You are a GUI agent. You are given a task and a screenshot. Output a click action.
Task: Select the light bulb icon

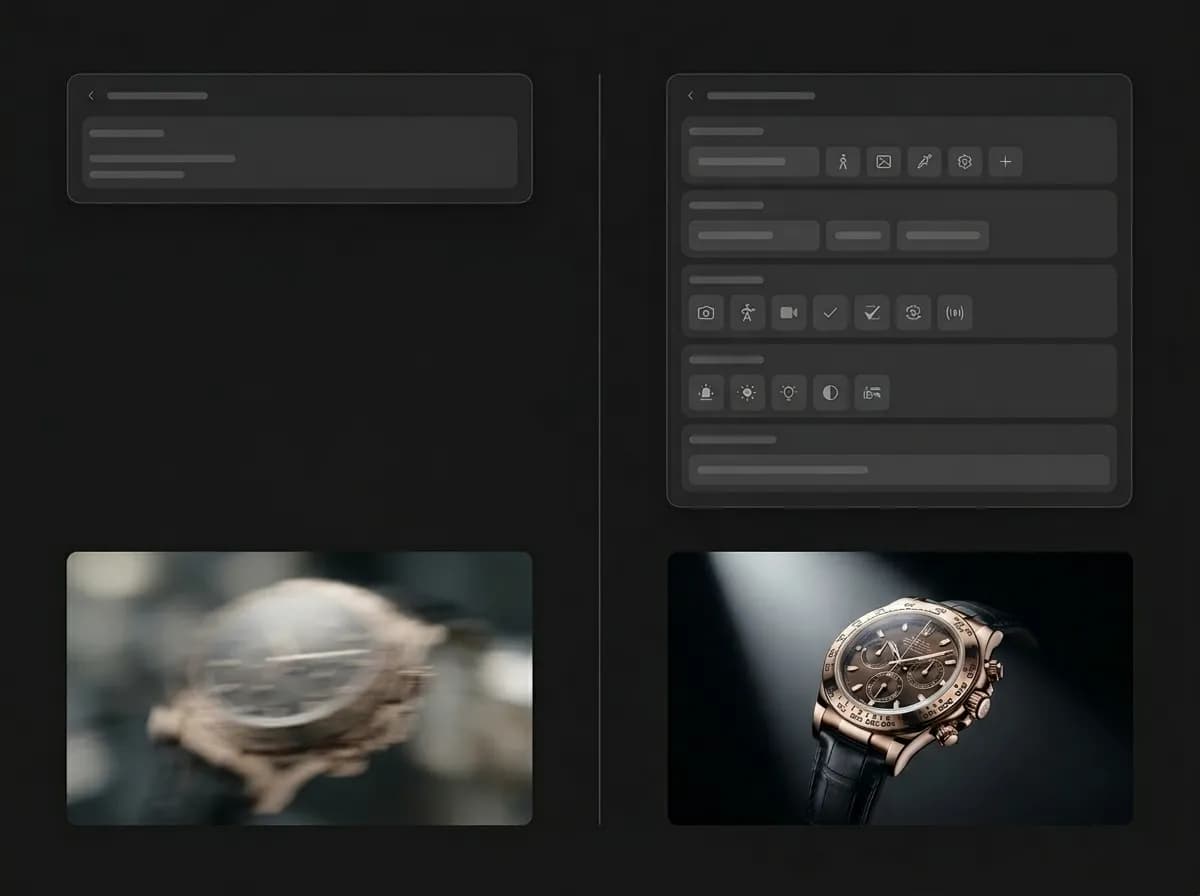pos(789,393)
